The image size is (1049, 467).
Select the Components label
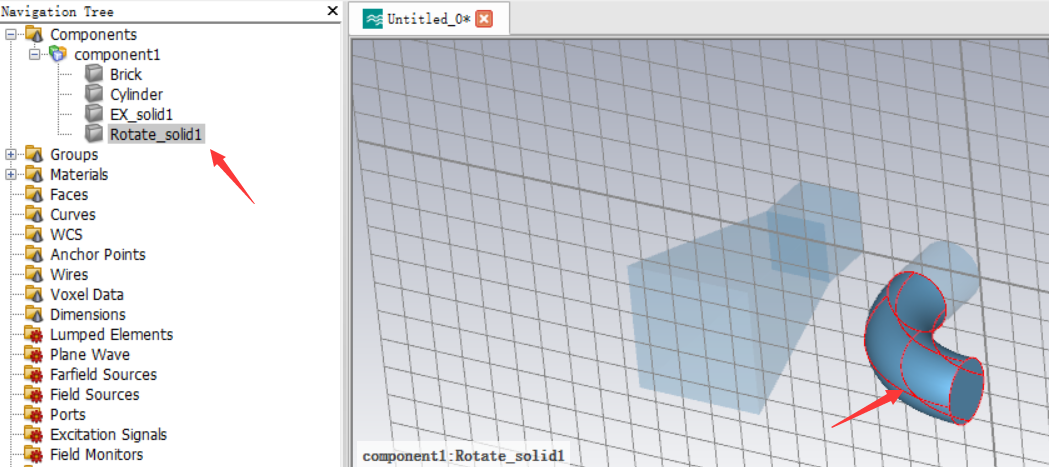point(94,34)
